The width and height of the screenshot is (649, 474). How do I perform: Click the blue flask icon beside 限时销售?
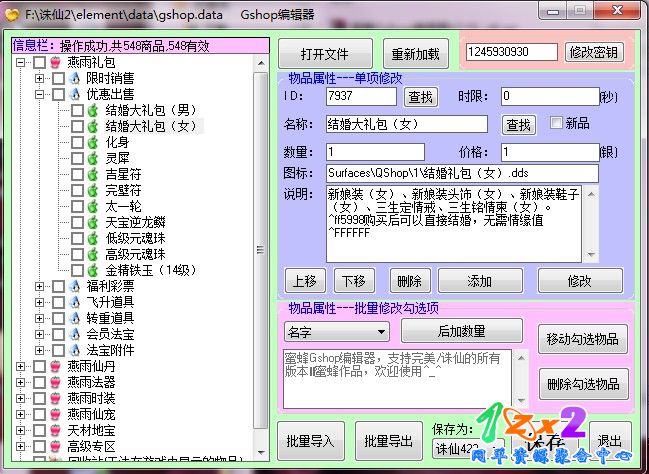click(74, 78)
